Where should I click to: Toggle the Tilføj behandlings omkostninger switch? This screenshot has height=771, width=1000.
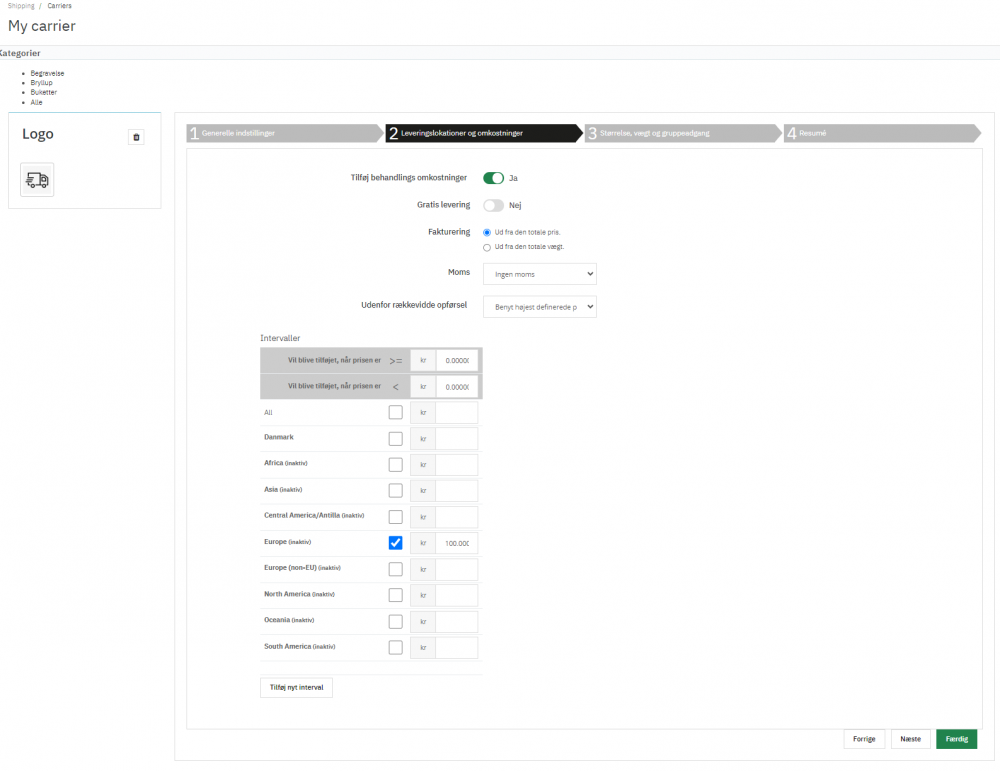pos(493,178)
